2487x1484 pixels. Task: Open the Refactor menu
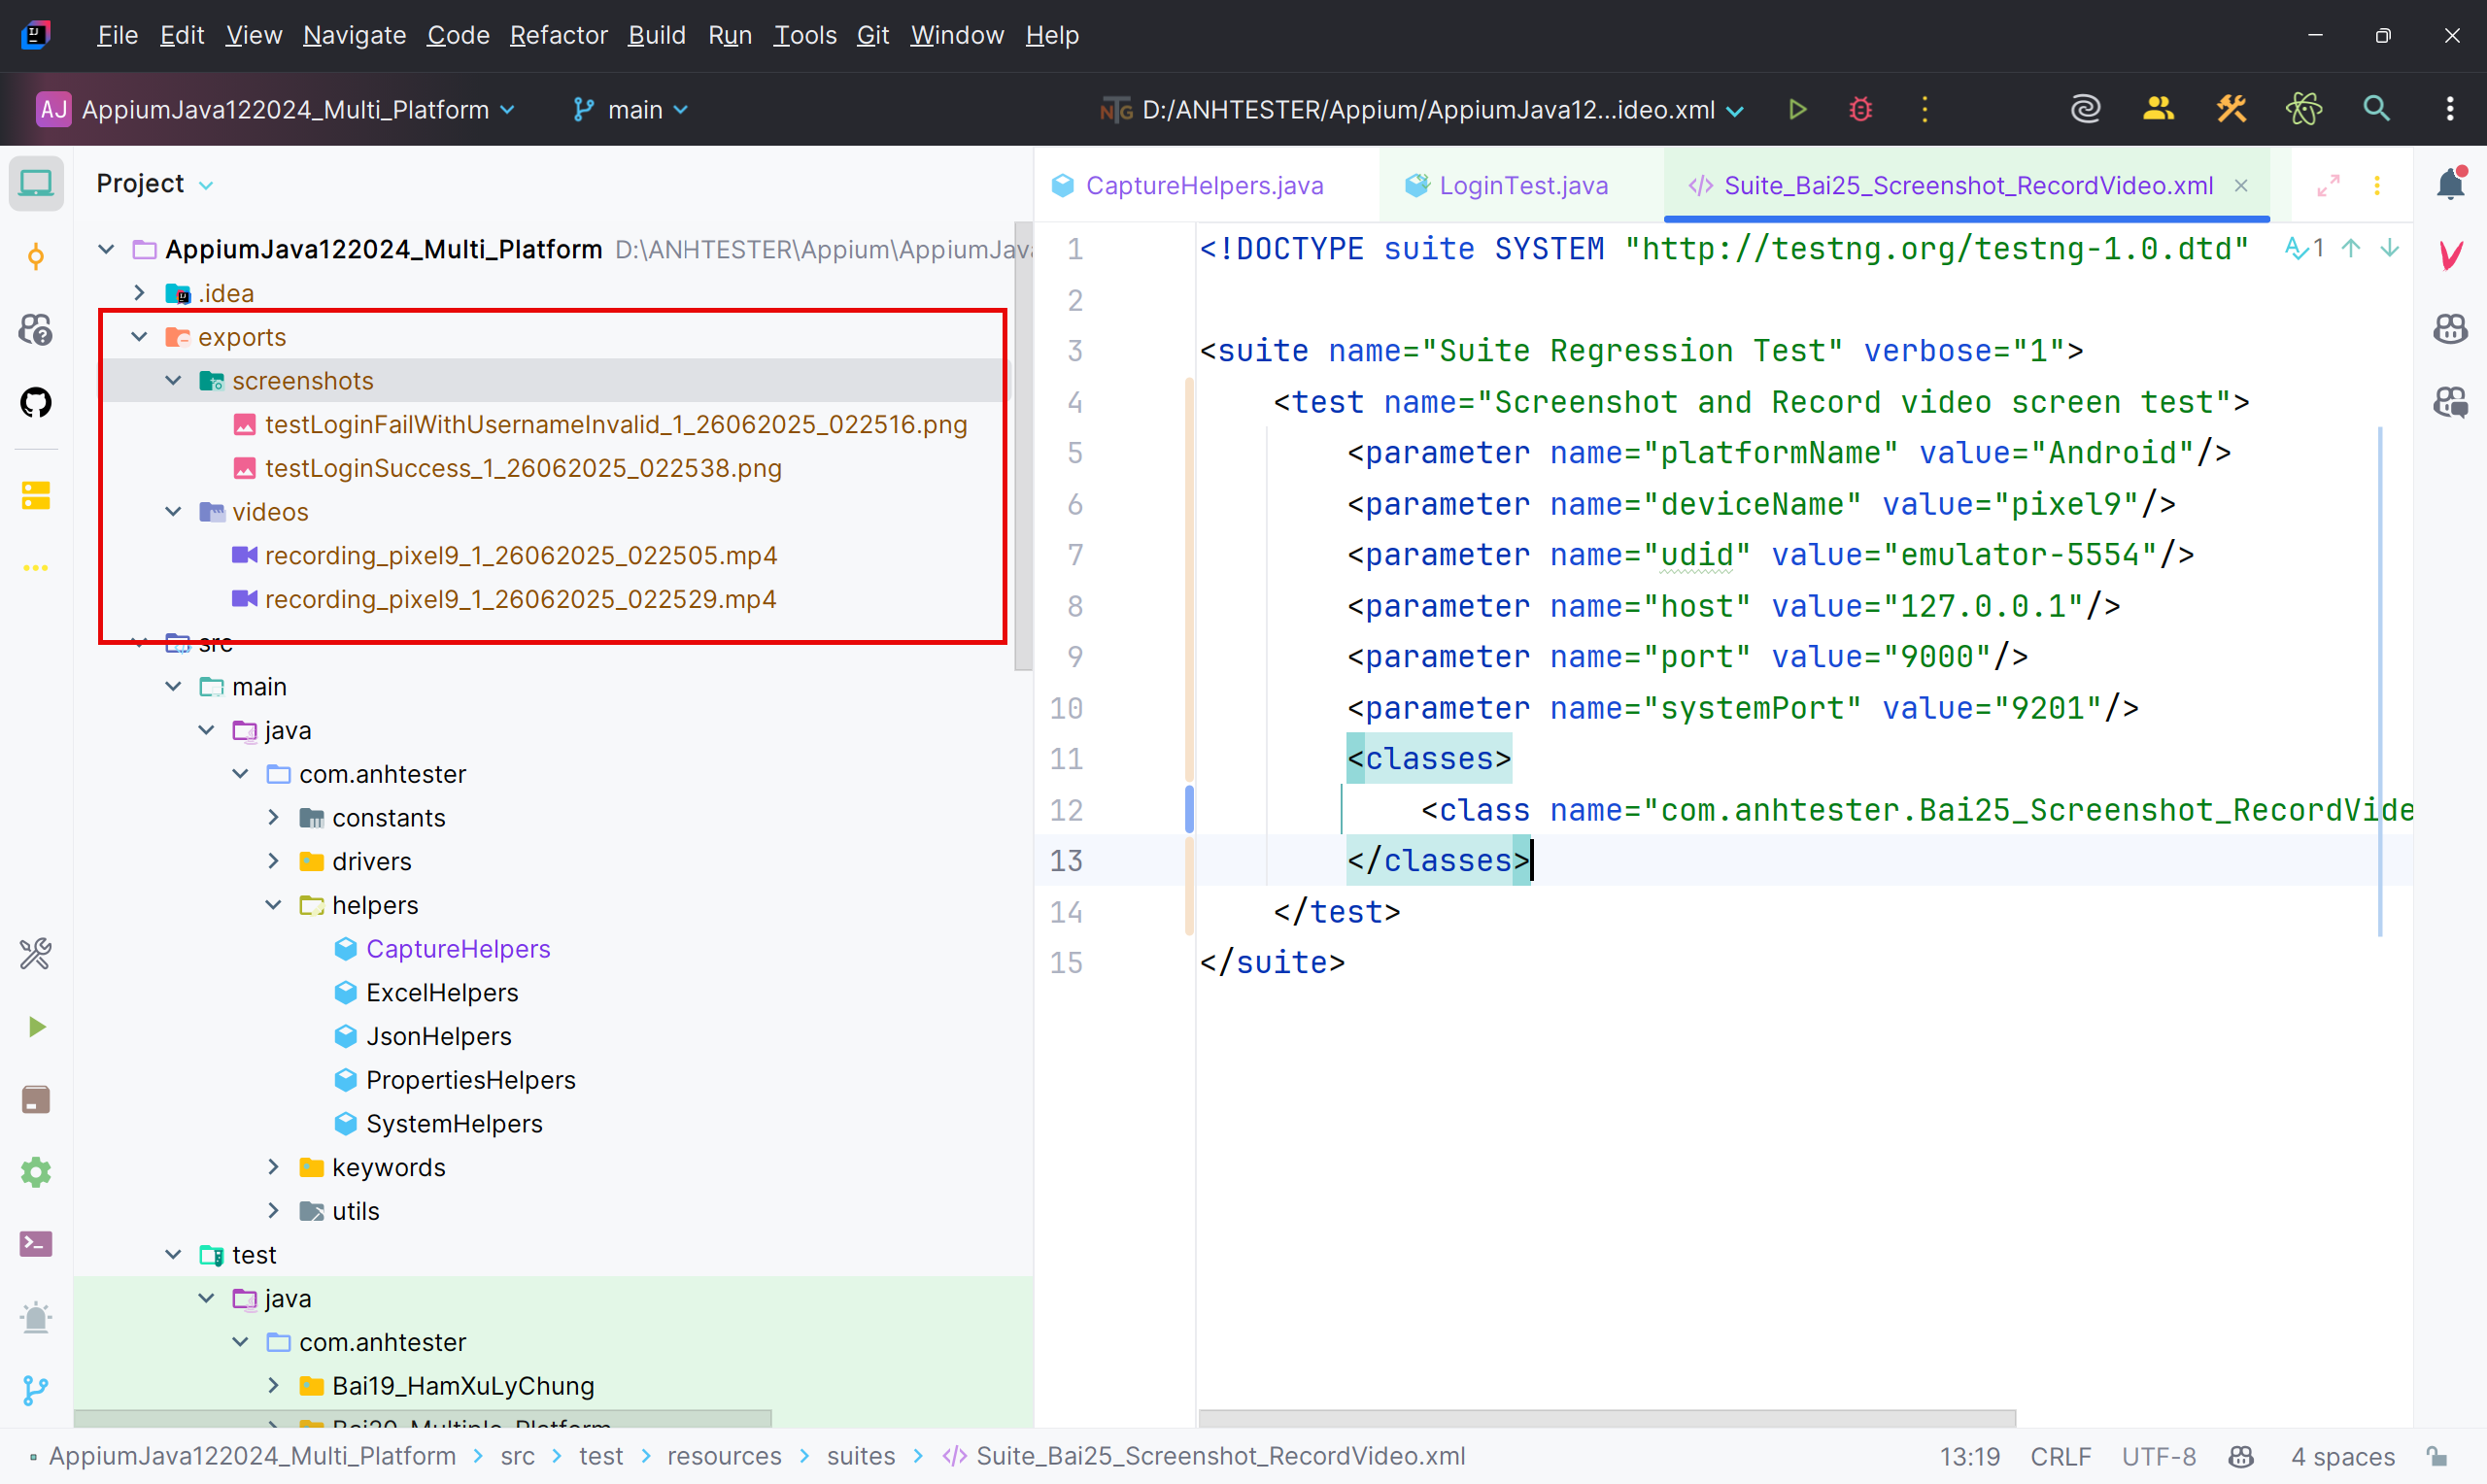(558, 35)
